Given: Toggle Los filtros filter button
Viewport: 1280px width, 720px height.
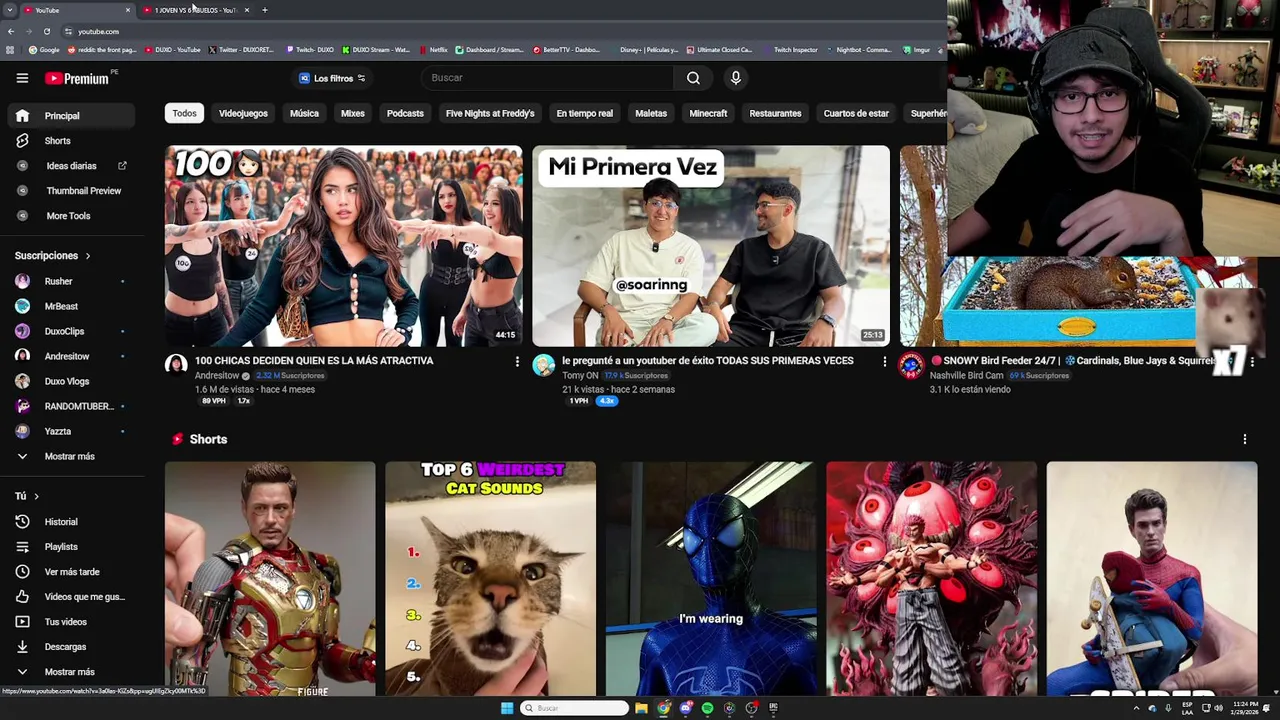Looking at the screenshot, I should pyautogui.click(x=332, y=78).
